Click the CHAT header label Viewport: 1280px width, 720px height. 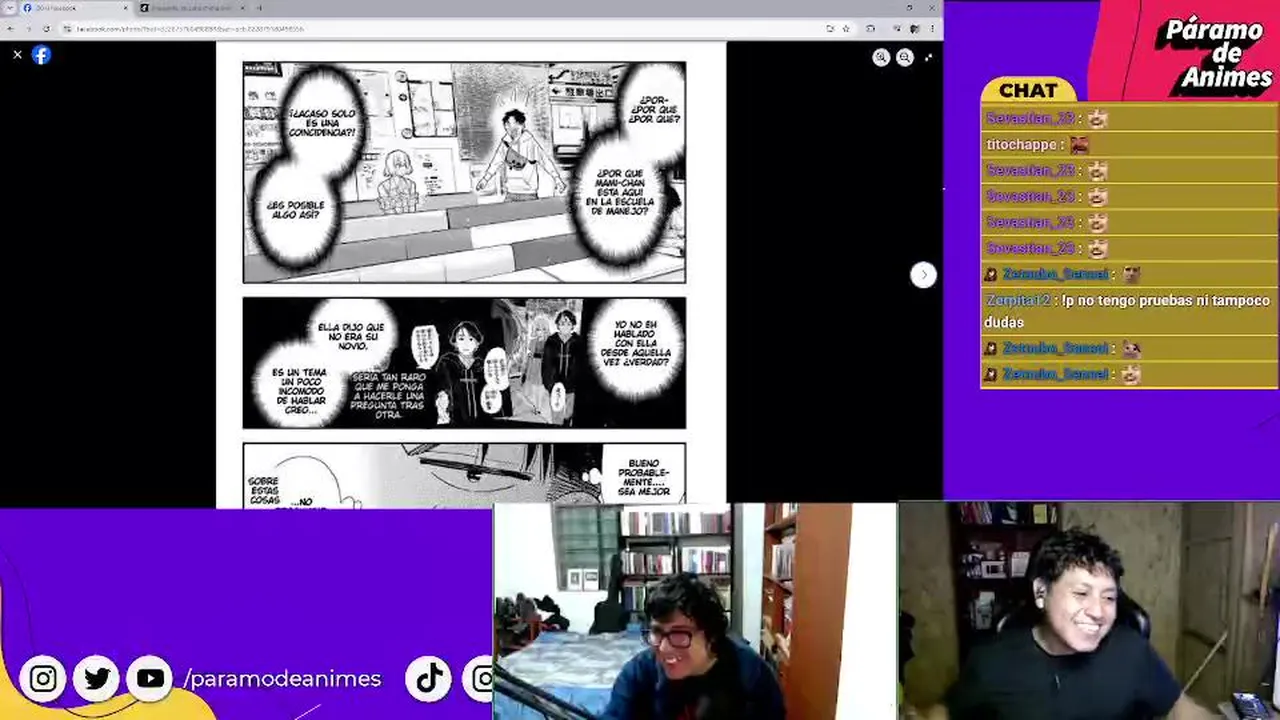point(1028,90)
